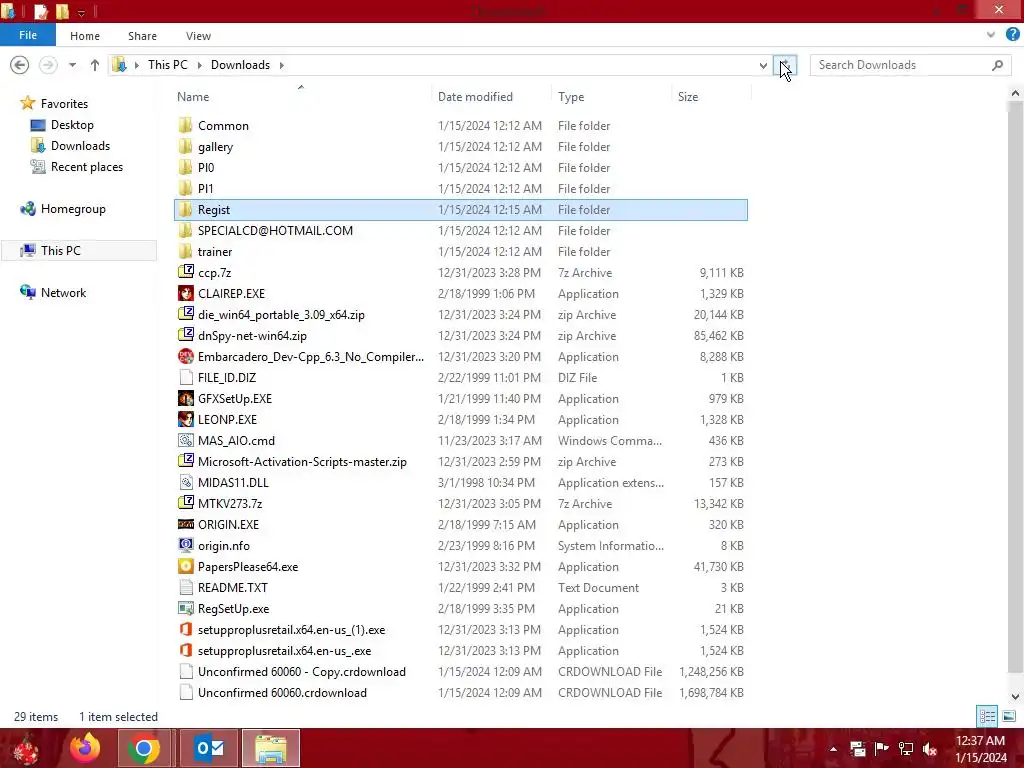The width and height of the screenshot is (1024, 768).
Task: Switch to Details view in status bar
Action: [987, 716]
